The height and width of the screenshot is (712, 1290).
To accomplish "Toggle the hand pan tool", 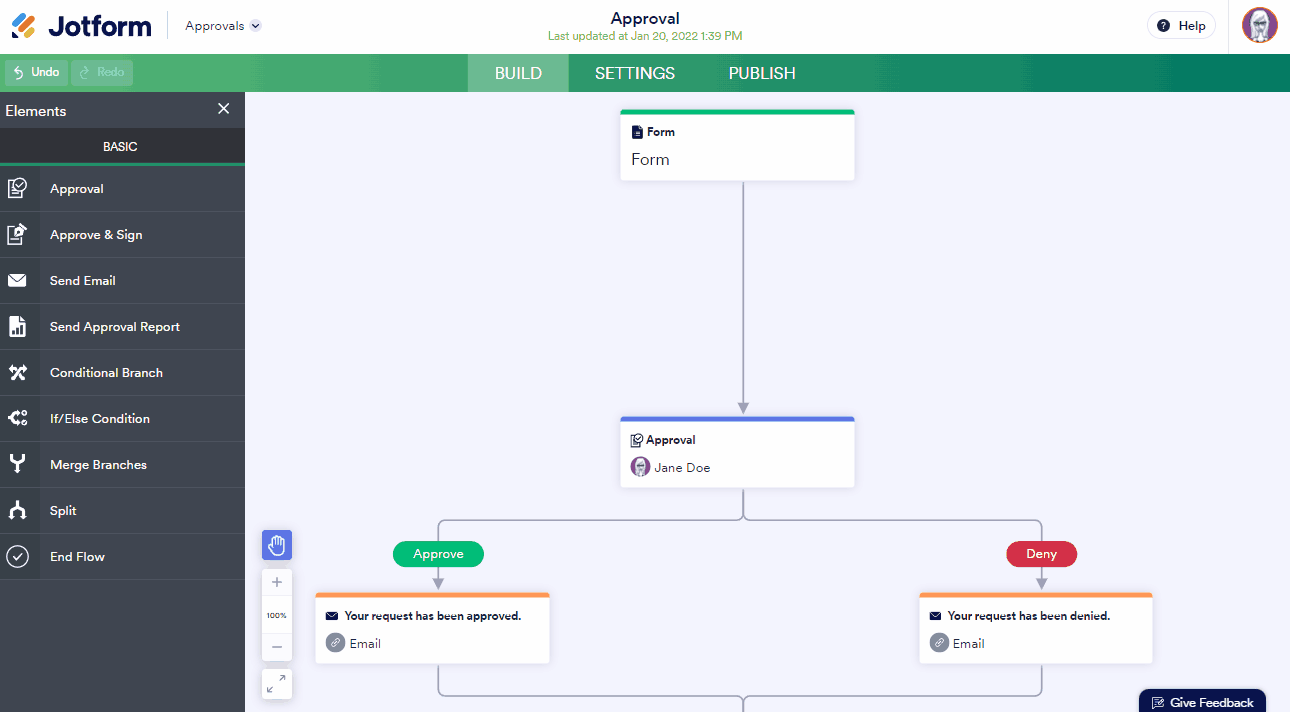I will [x=277, y=545].
